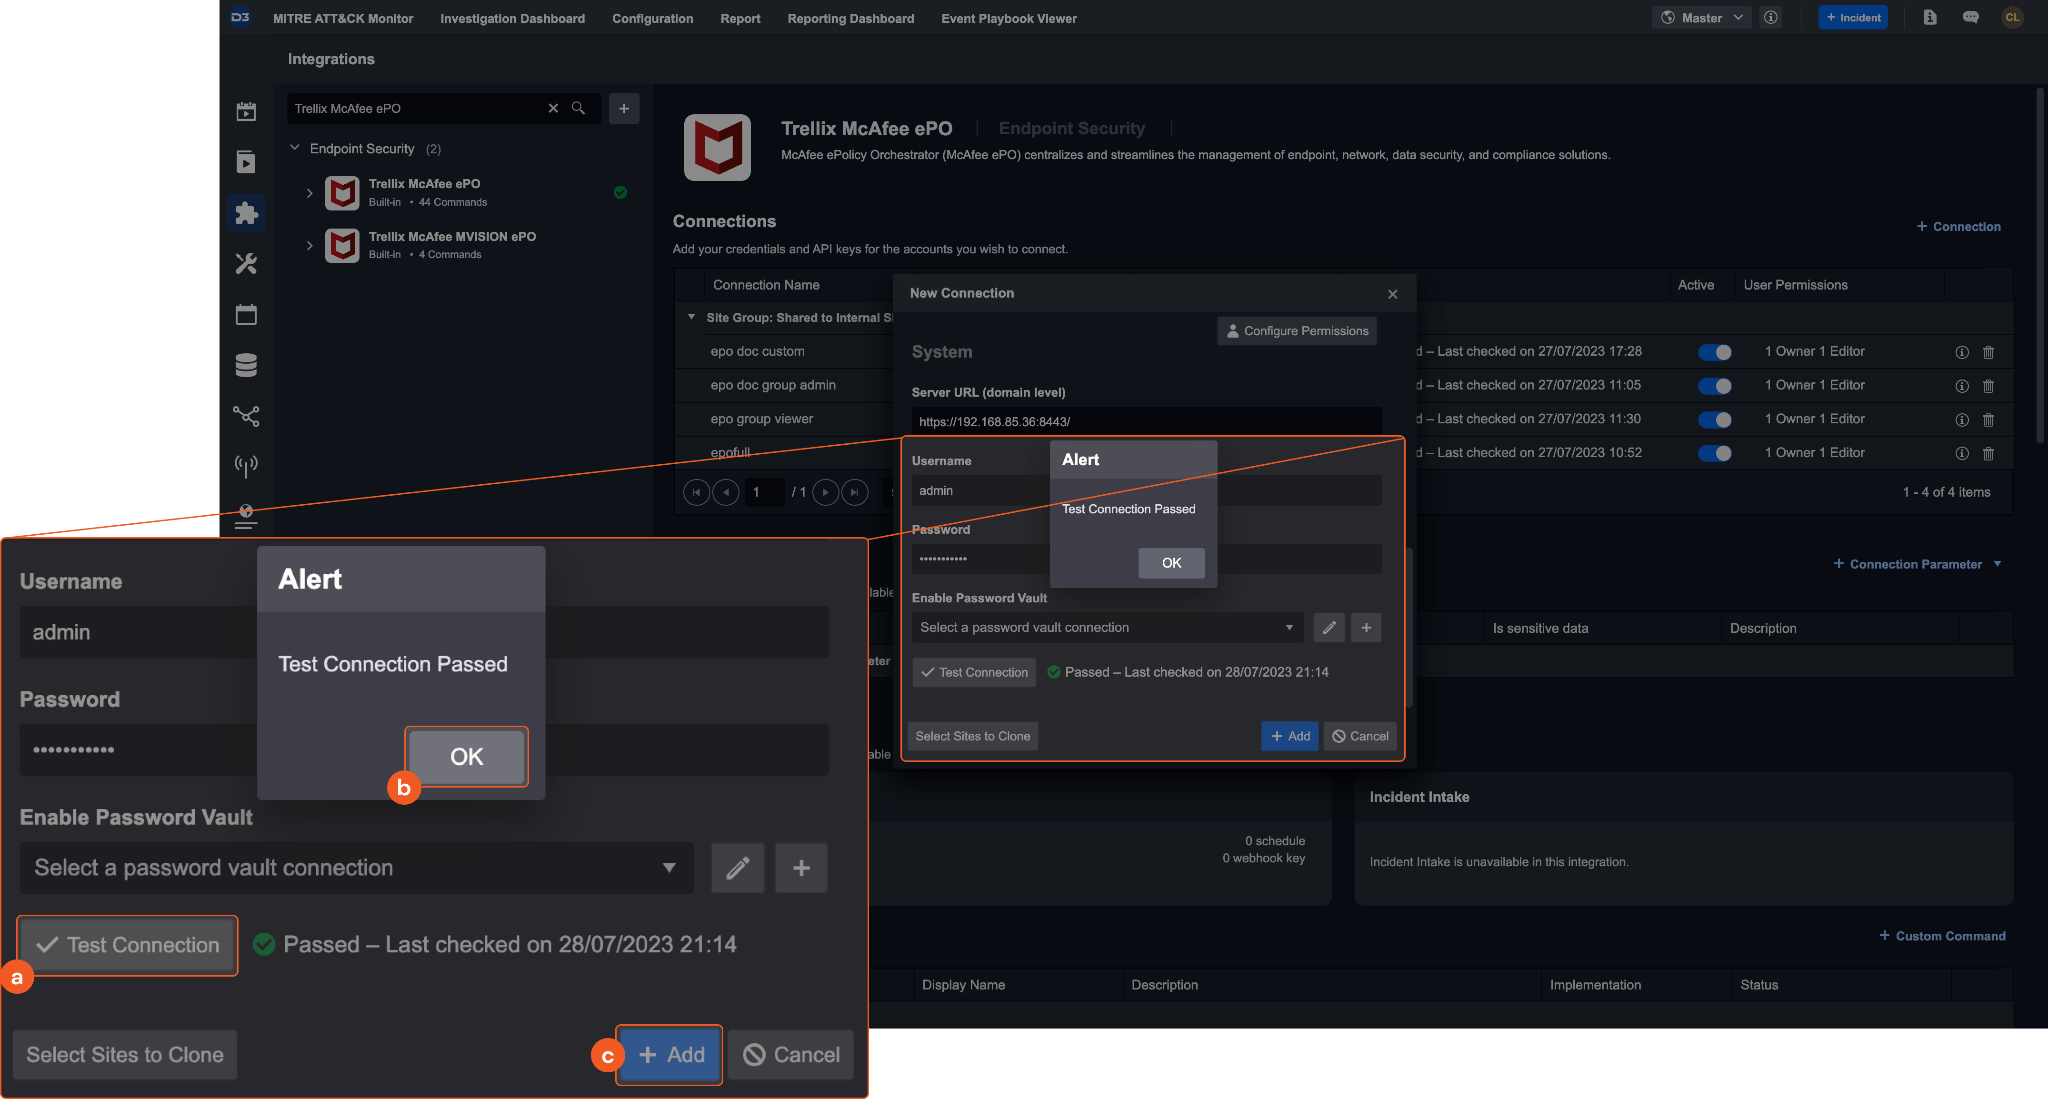Click the wrench tools sidebar icon
Screen dimensions: 2048x1099
click(246, 264)
